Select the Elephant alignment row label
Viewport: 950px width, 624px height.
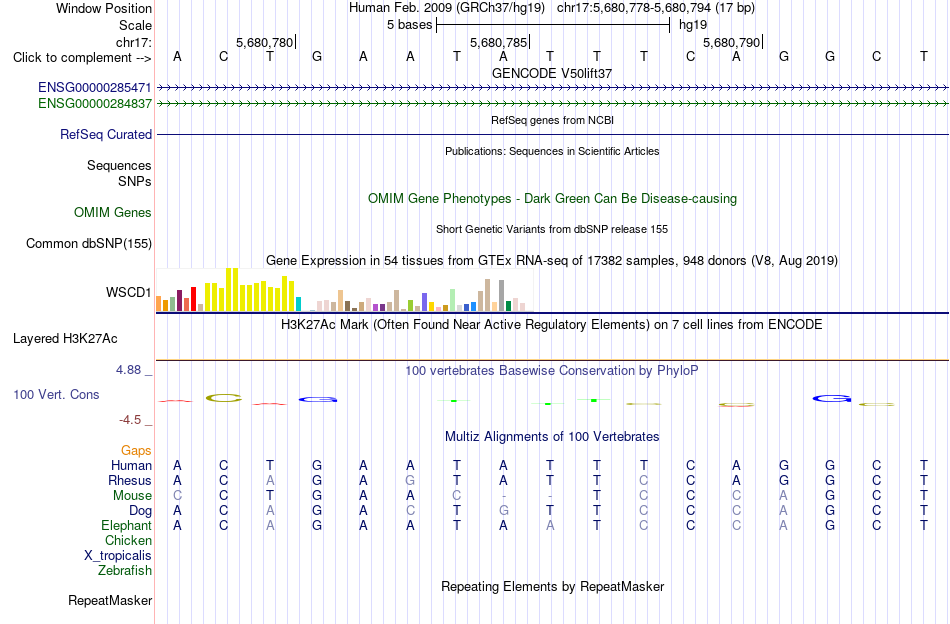(127, 526)
